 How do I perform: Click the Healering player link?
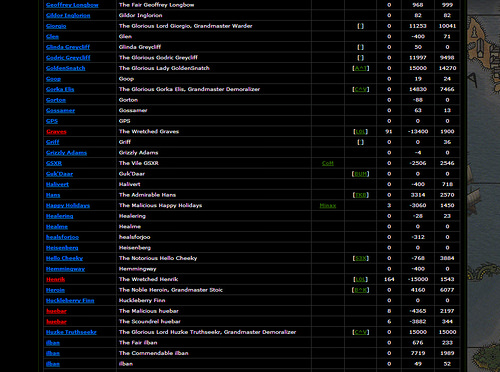tap(60, 216)
